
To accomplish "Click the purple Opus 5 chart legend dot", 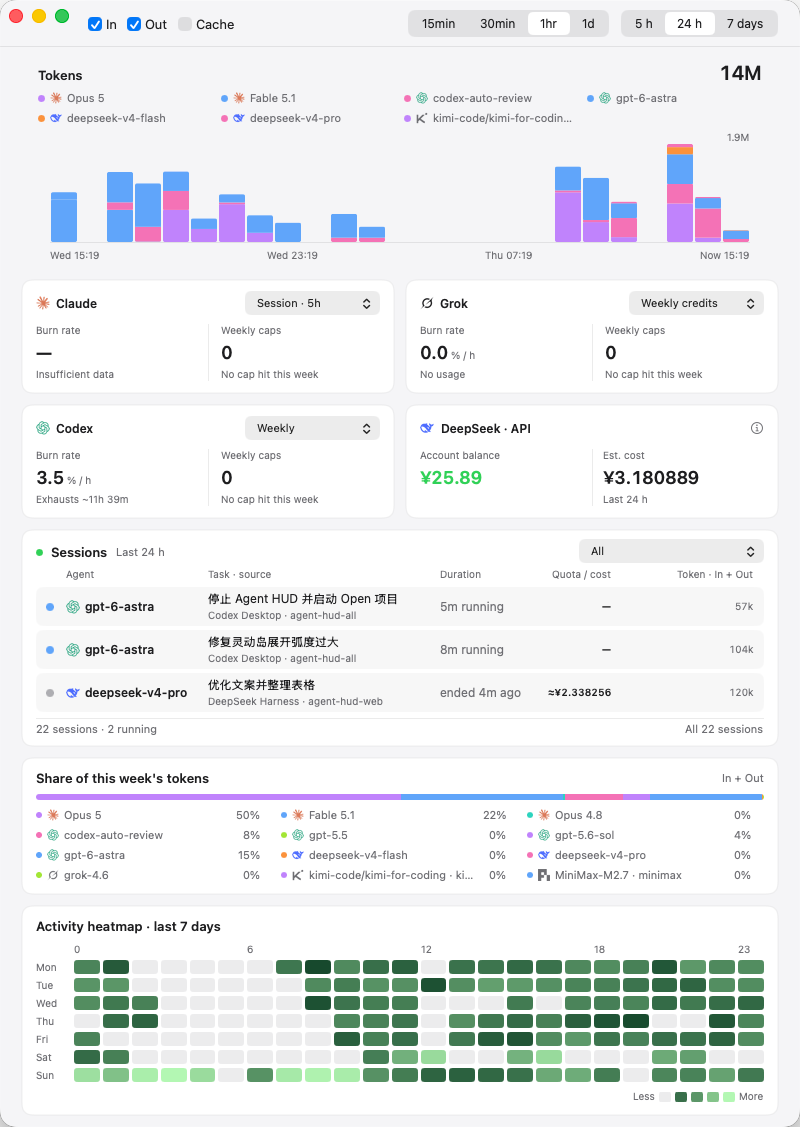I will tap(42, 98).
